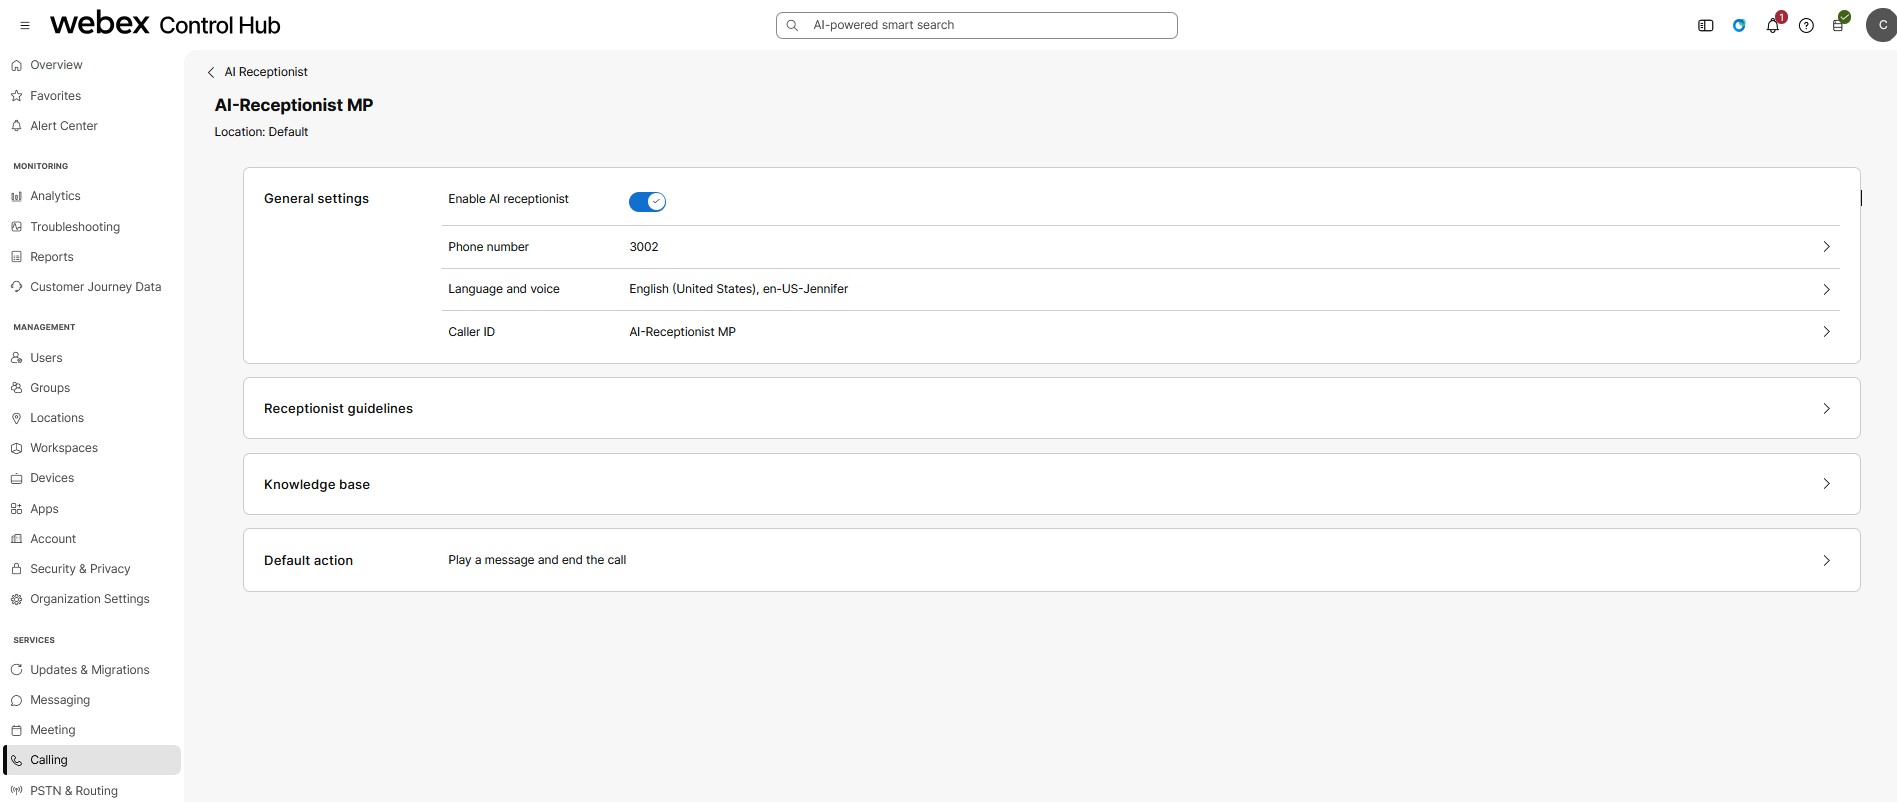Open Overview in the sidebar
Viewport: 1897px width, 802px height.
tap(56, 65)
